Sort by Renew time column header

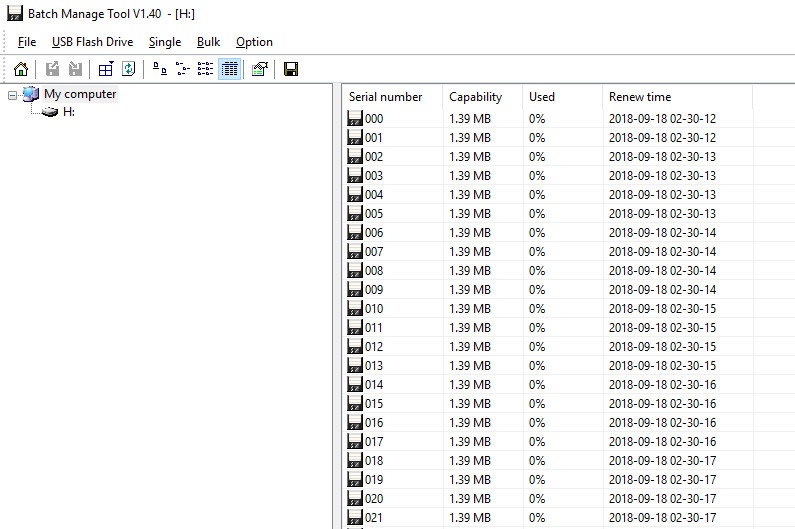click(678, 97)
